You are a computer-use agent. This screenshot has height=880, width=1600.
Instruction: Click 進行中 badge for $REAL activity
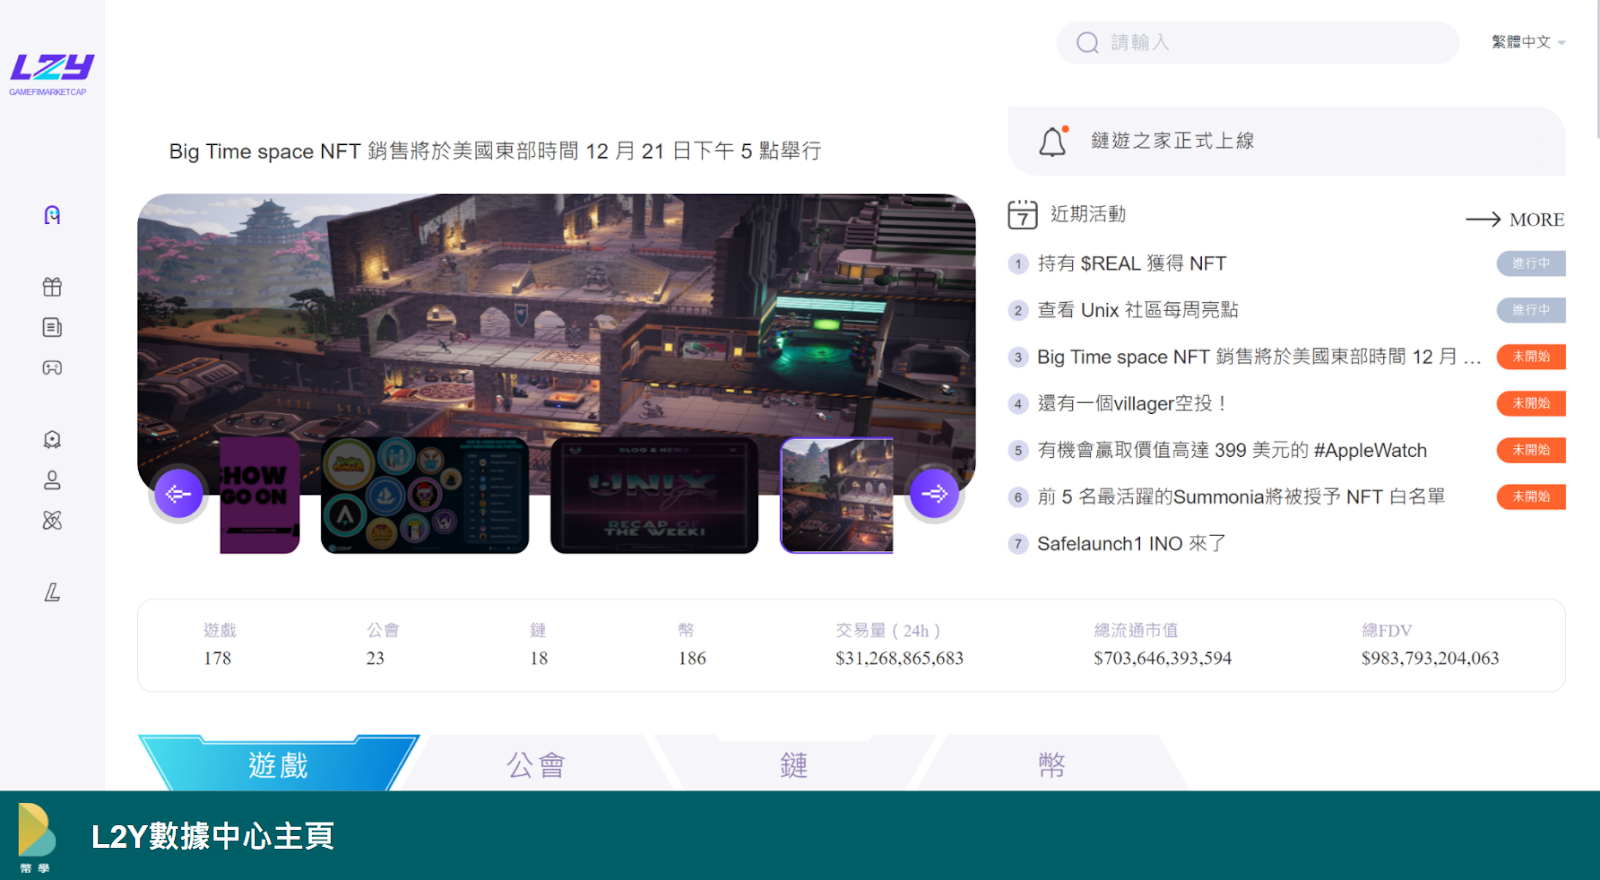click(x=1531, y=263)
